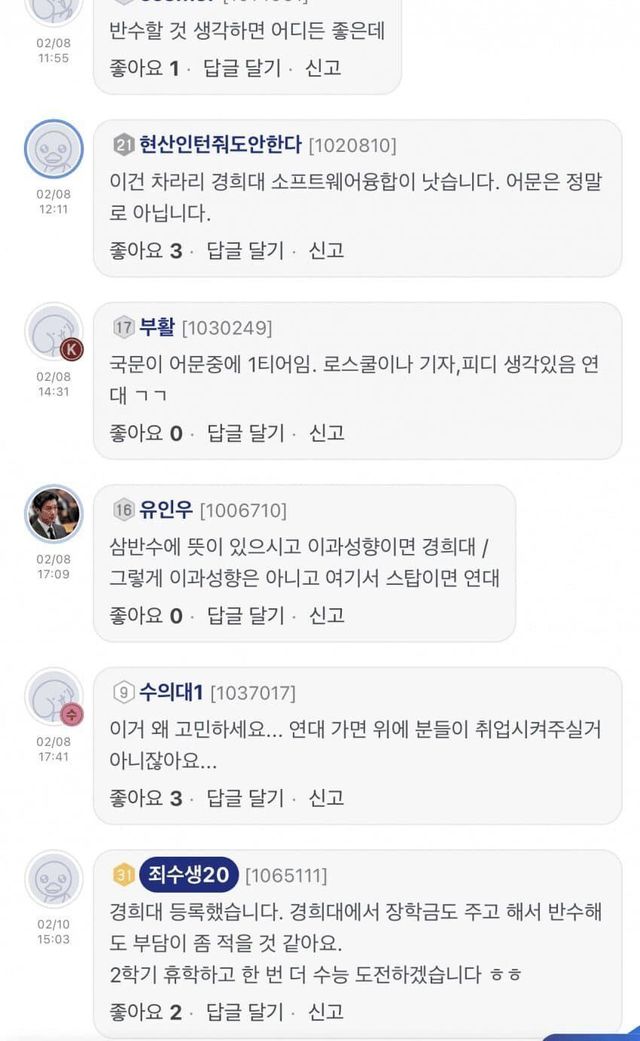Open 유인우's profile photo
Viewport: 640px width, 1041px height.
click(53, 515)
